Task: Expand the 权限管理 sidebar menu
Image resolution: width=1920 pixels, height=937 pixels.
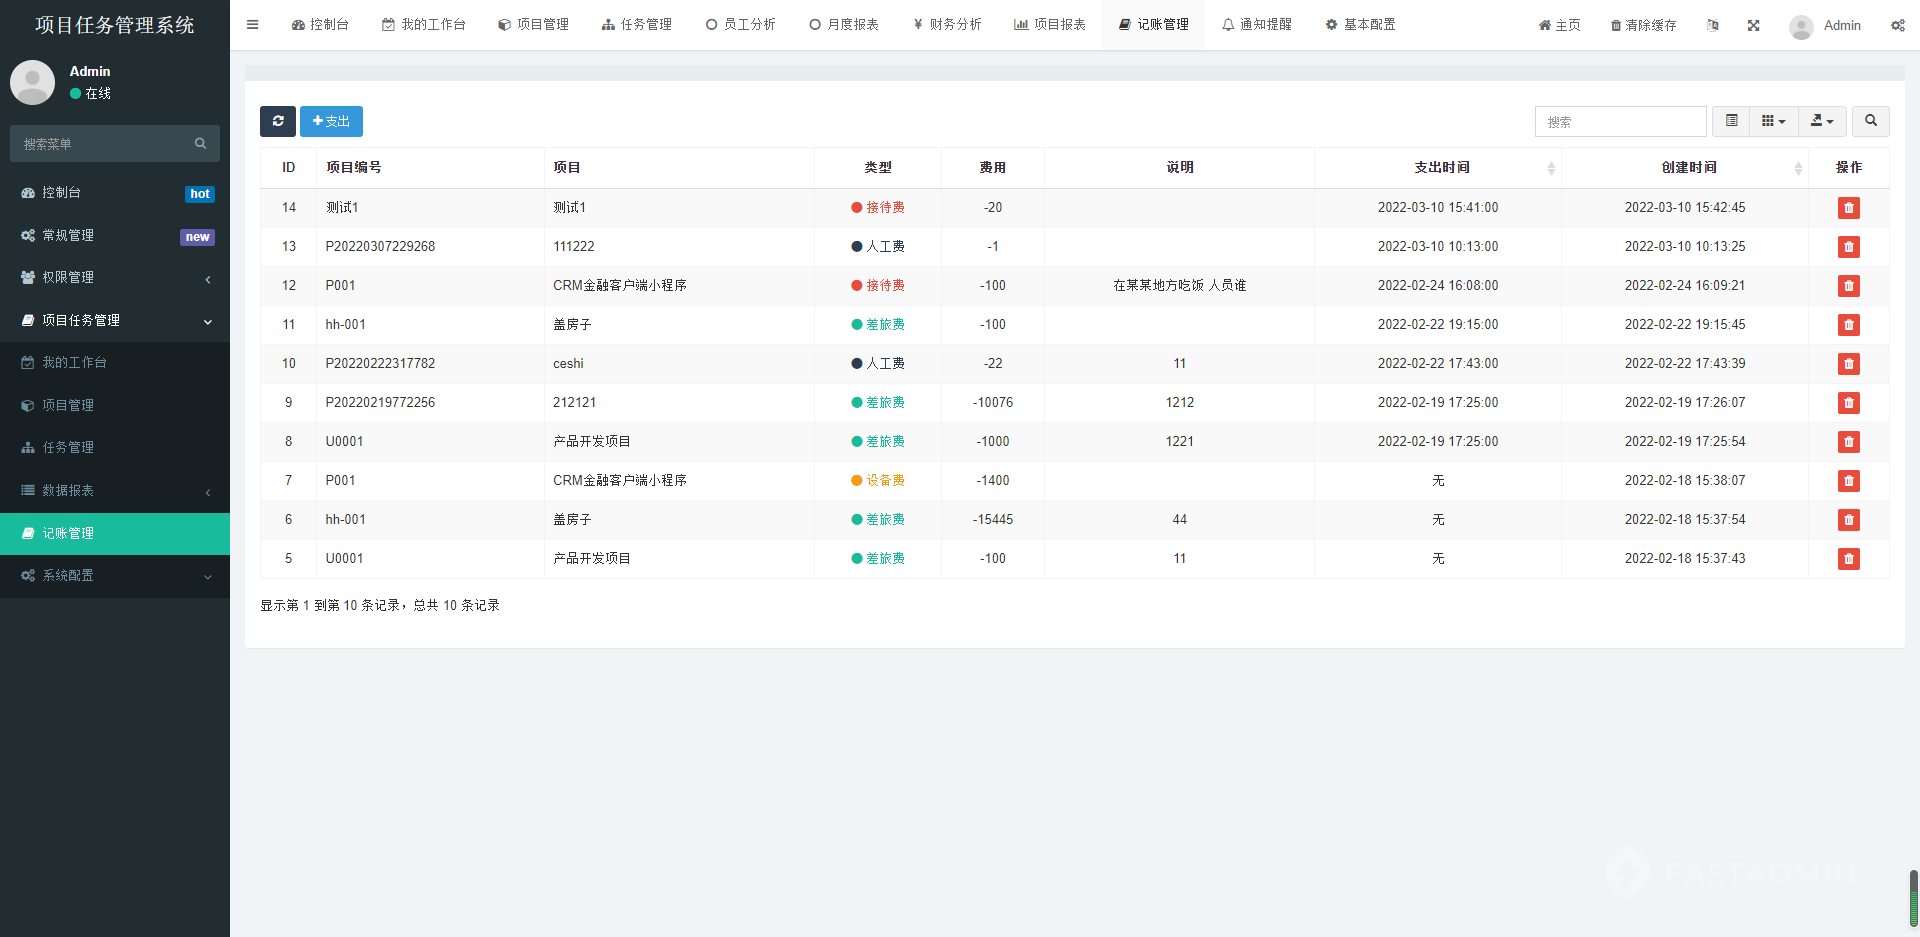Action: point(114,277)
